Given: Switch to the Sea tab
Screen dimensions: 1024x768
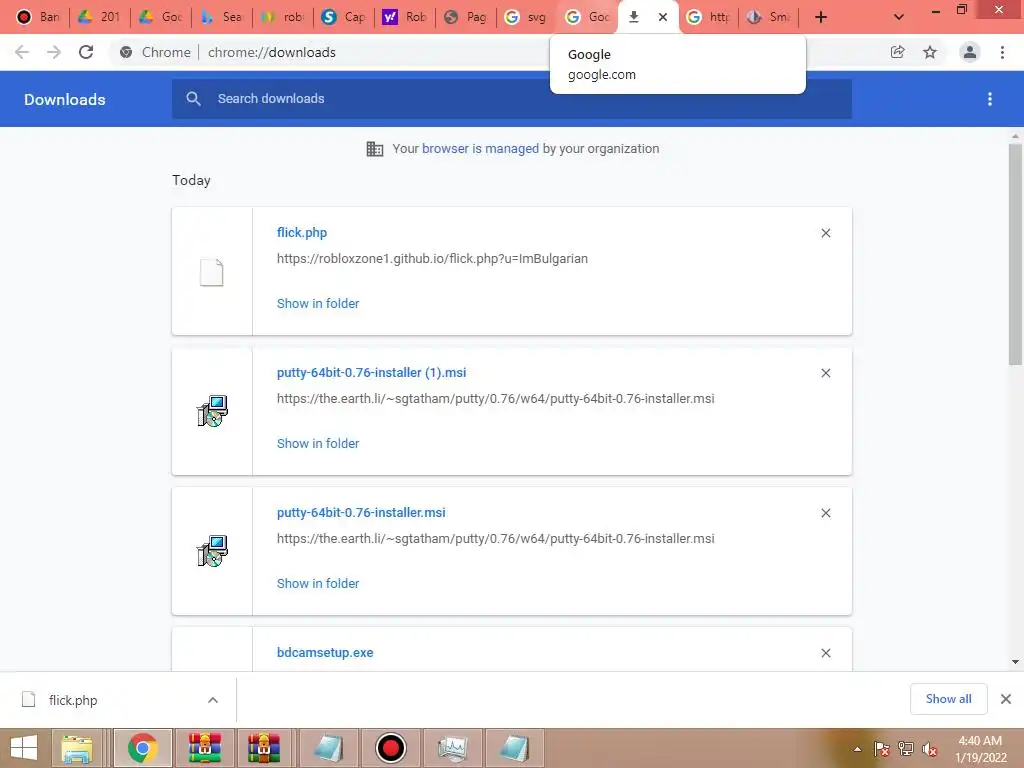Looking at the screenshot, I should tap(221, 17).
